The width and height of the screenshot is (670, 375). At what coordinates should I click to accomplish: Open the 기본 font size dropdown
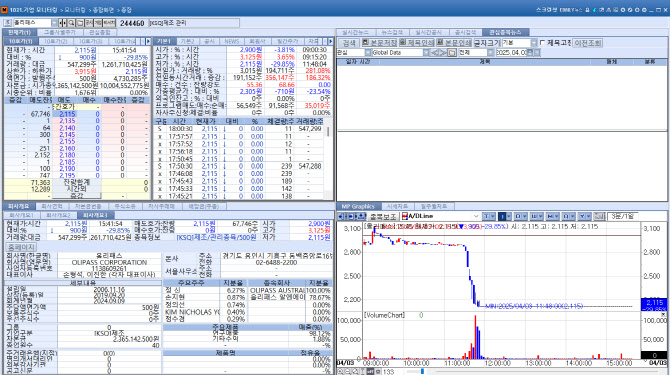[534, 43]
